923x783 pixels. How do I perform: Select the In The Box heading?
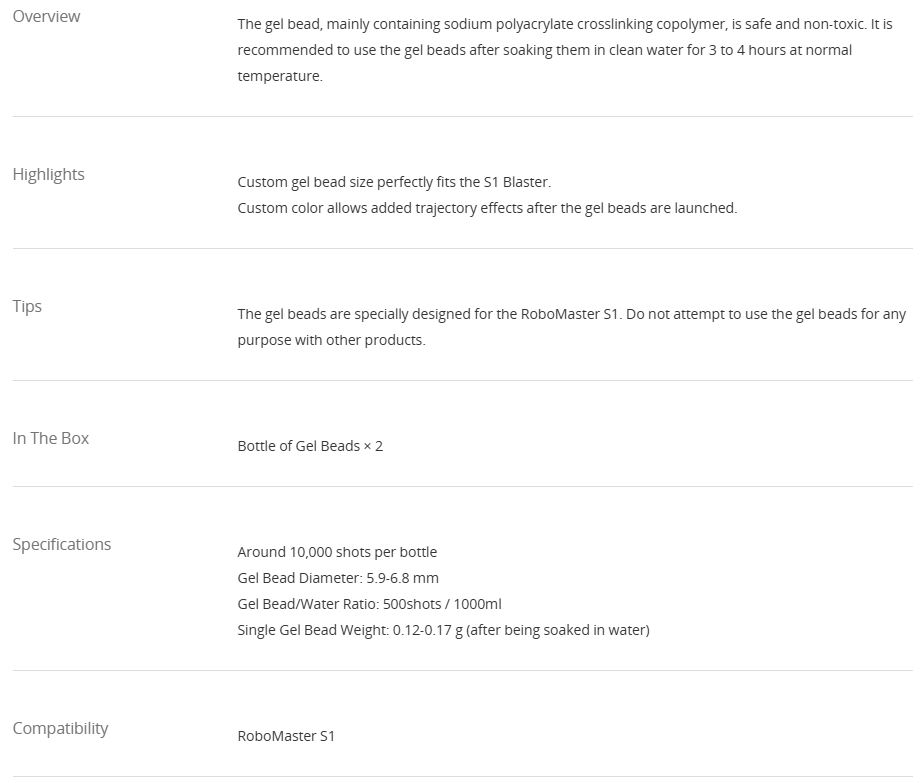50,438
